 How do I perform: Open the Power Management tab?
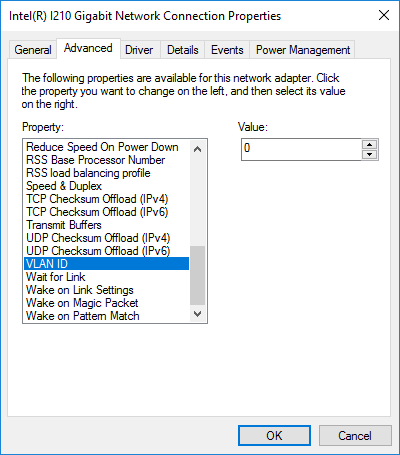[302, 50]
